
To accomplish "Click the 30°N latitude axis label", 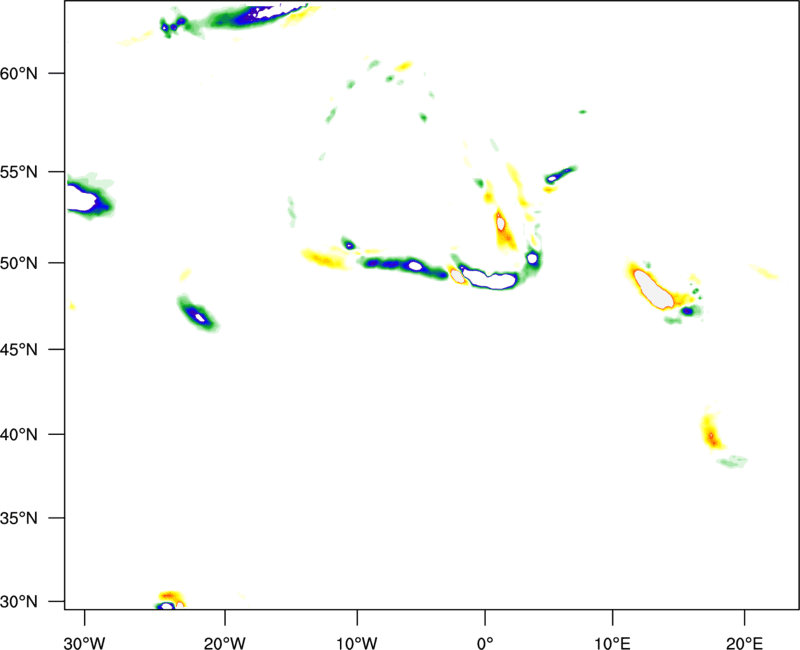I will click(19, 602).
